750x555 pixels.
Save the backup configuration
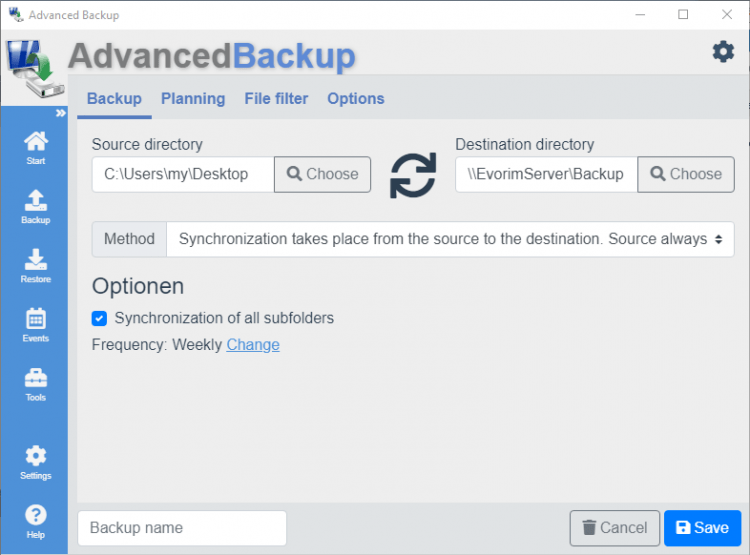702,528
